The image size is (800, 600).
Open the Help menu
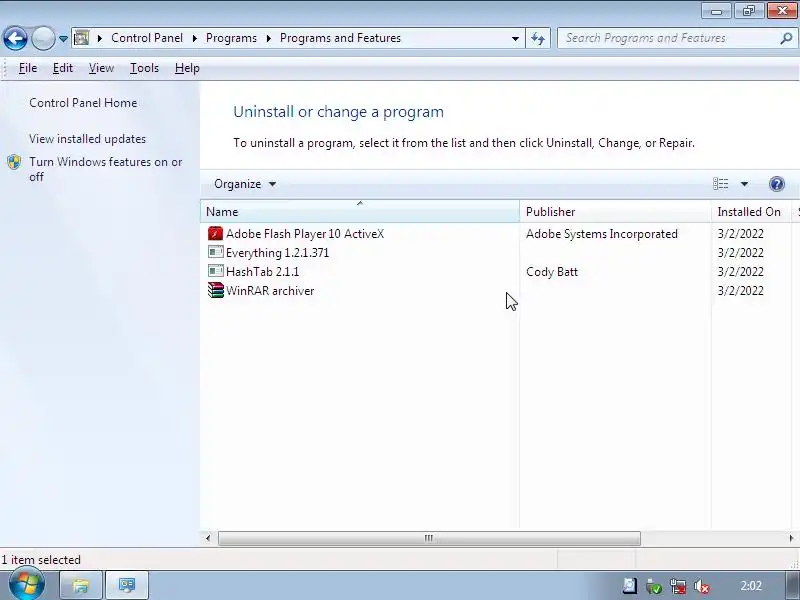[187, 68]
